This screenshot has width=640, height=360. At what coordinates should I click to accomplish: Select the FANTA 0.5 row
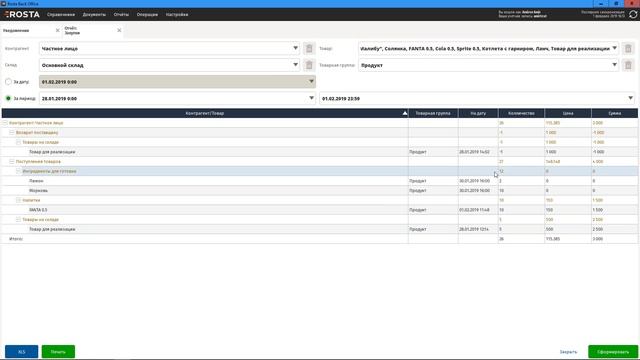pos(320,210)
